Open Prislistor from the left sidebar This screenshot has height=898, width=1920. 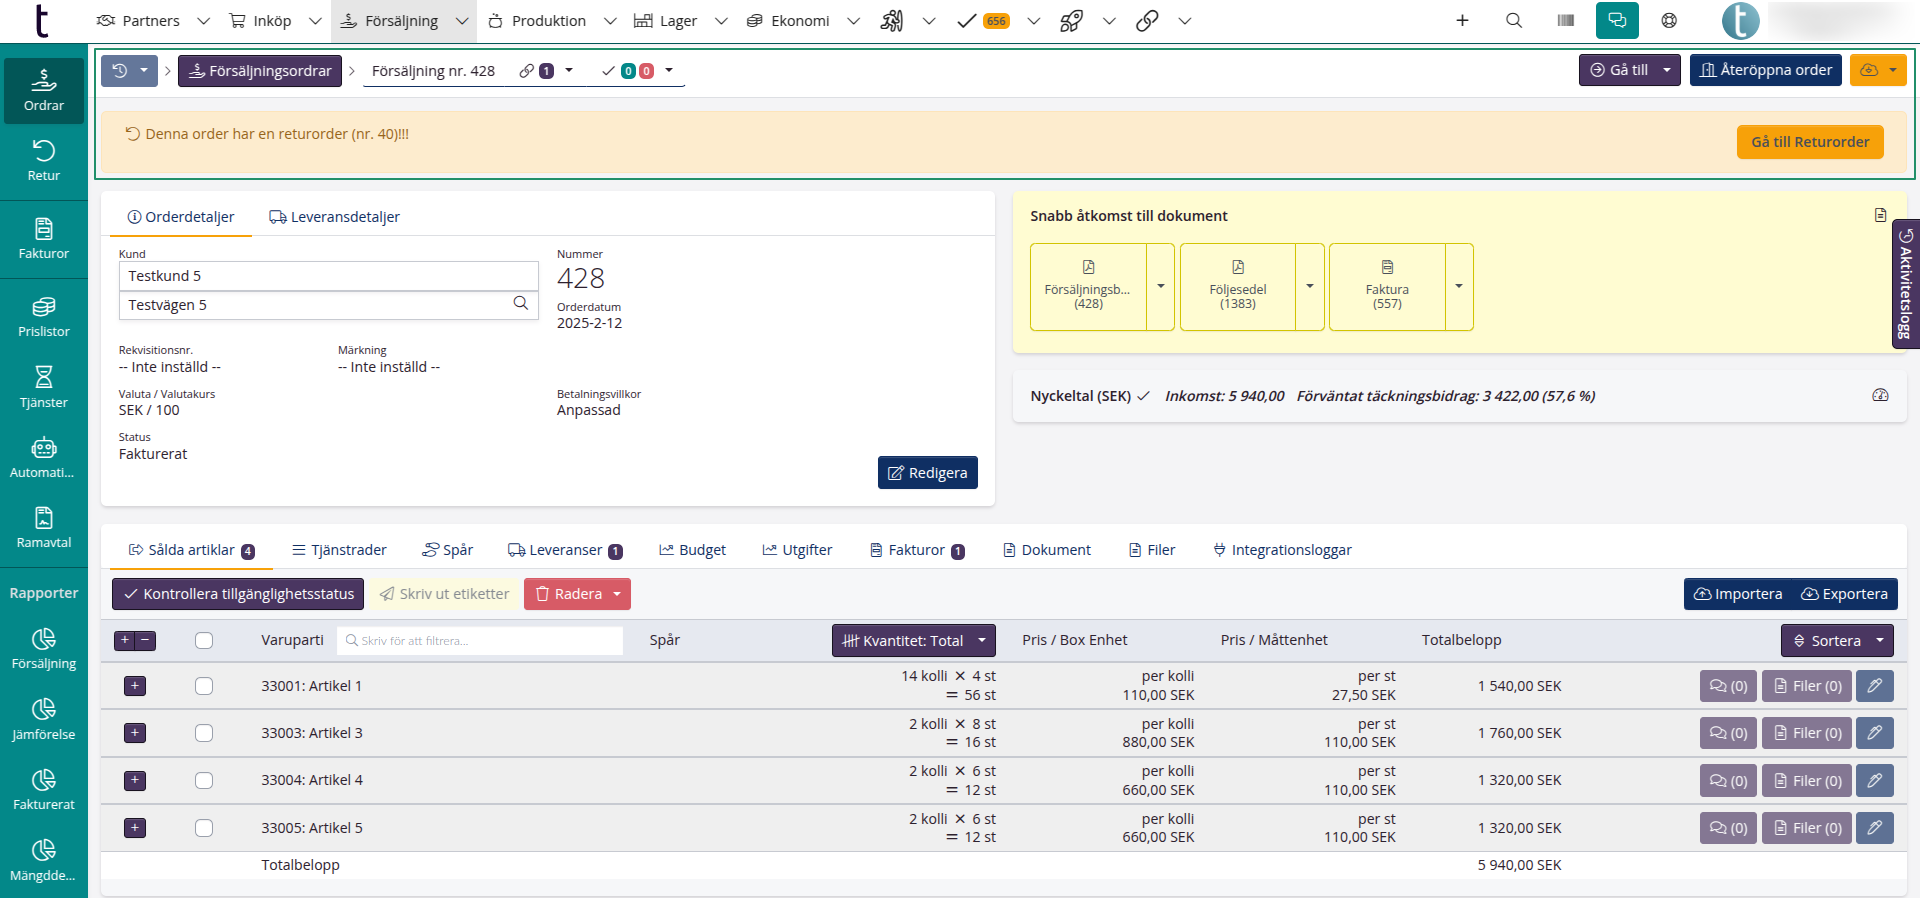click(43, 317)
